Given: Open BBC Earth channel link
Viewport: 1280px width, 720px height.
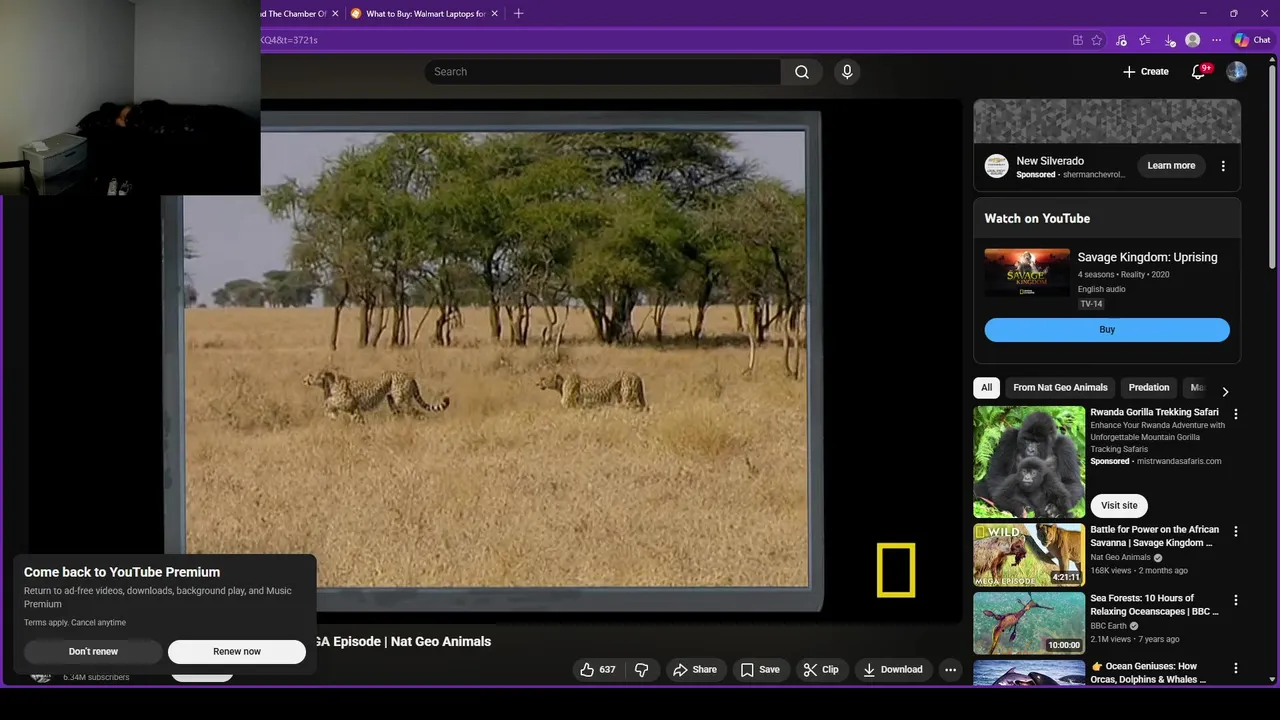Looking at the screenshot, I should [1108, 626].
